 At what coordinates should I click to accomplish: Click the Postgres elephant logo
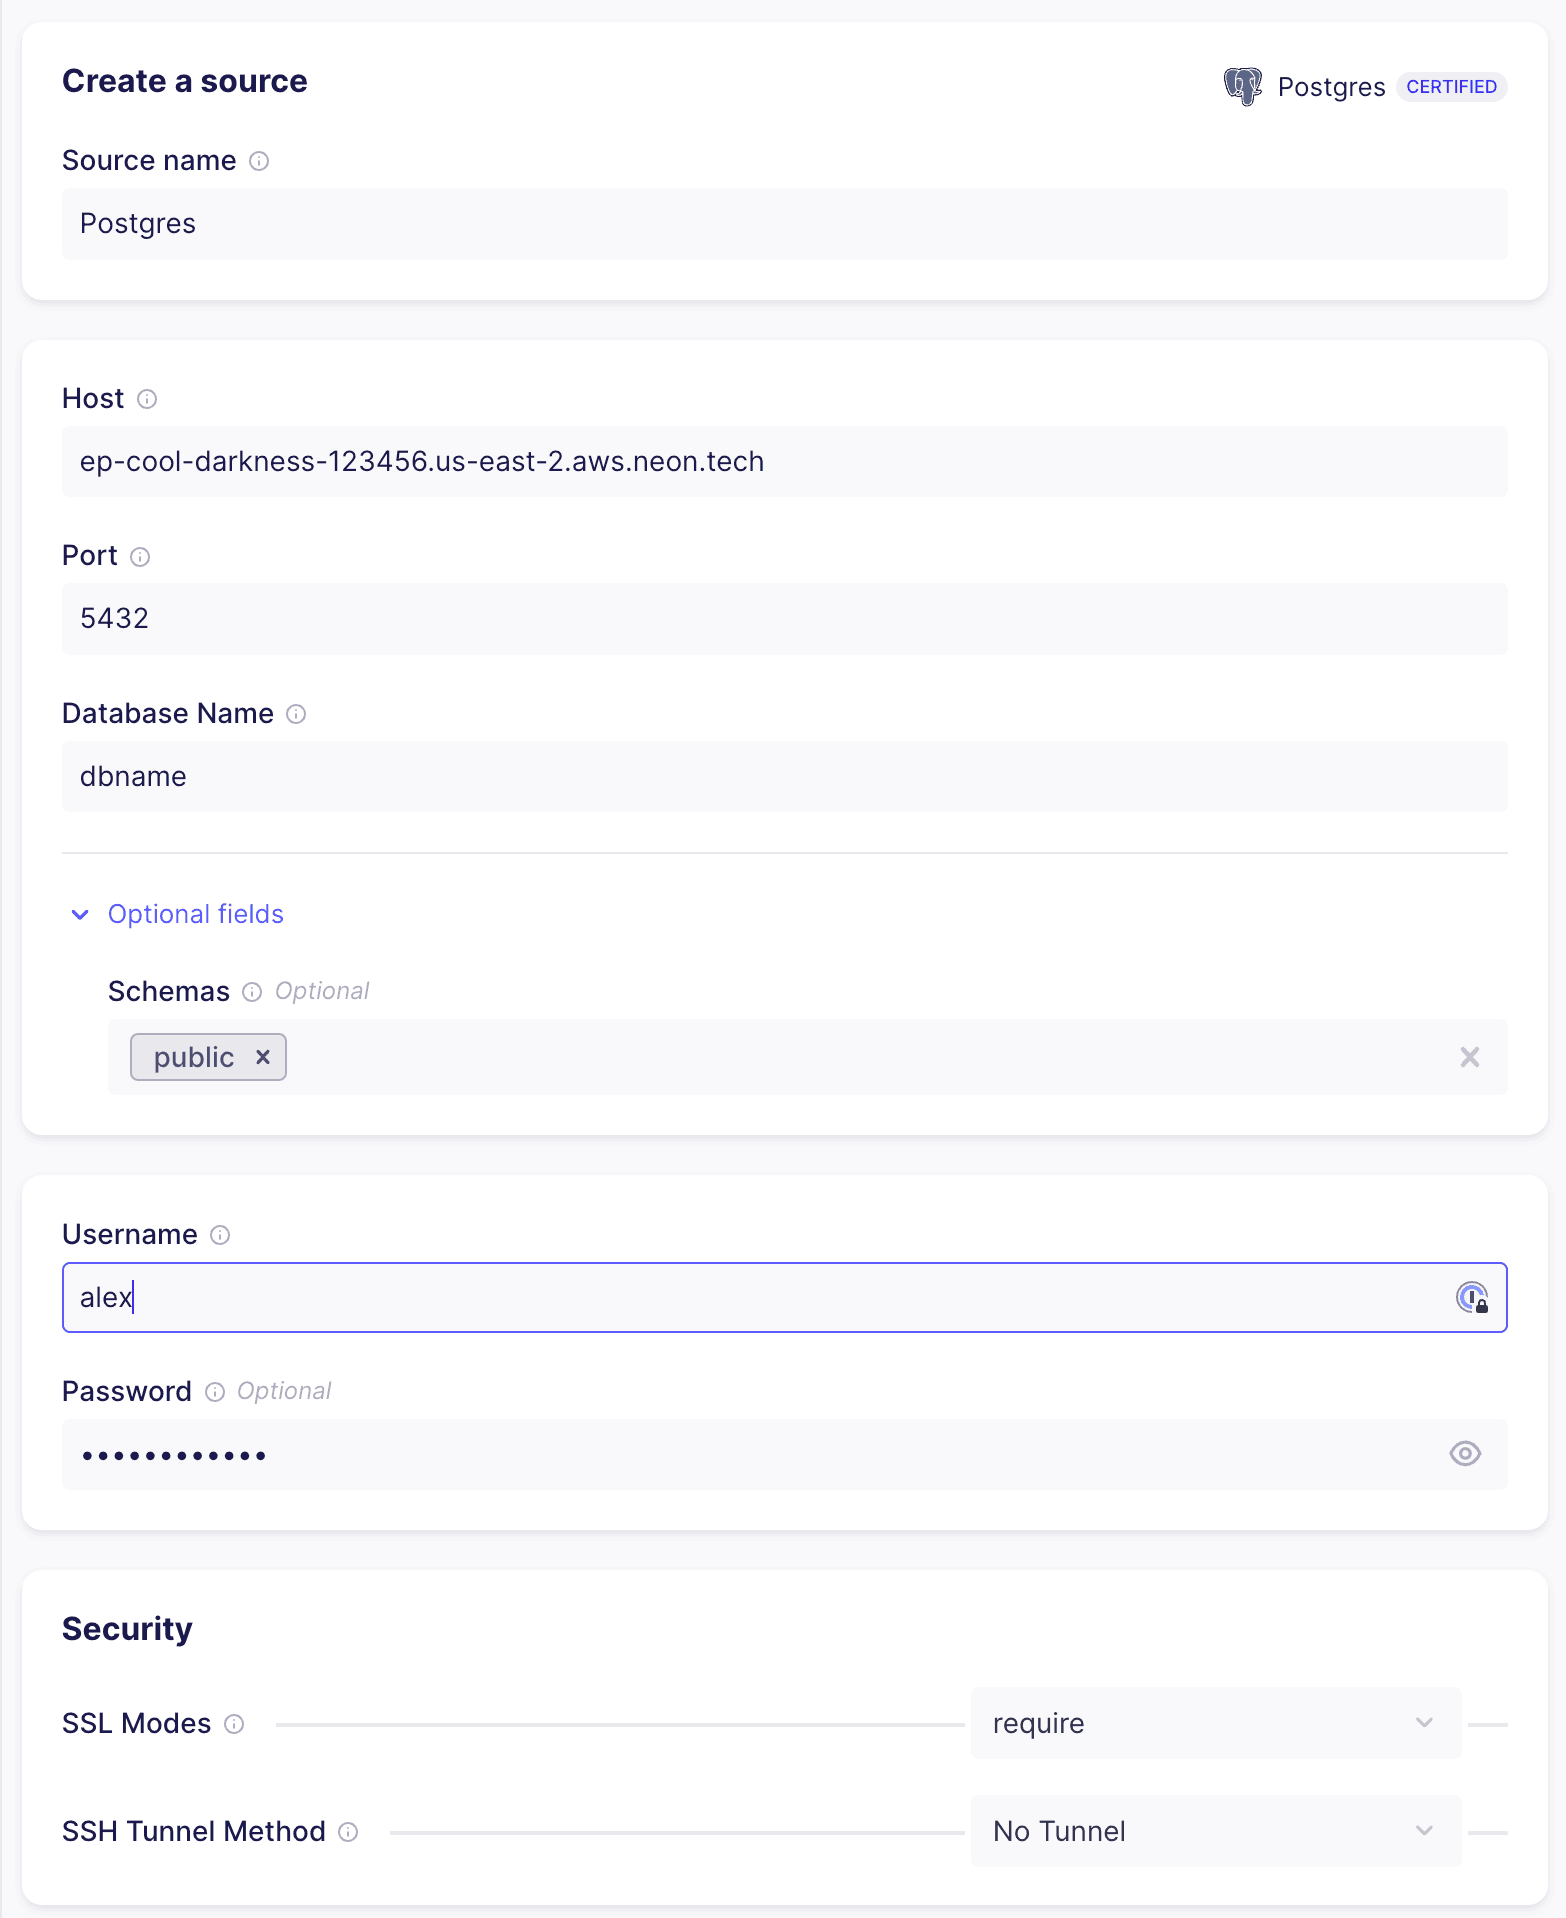coord(1243,86)
